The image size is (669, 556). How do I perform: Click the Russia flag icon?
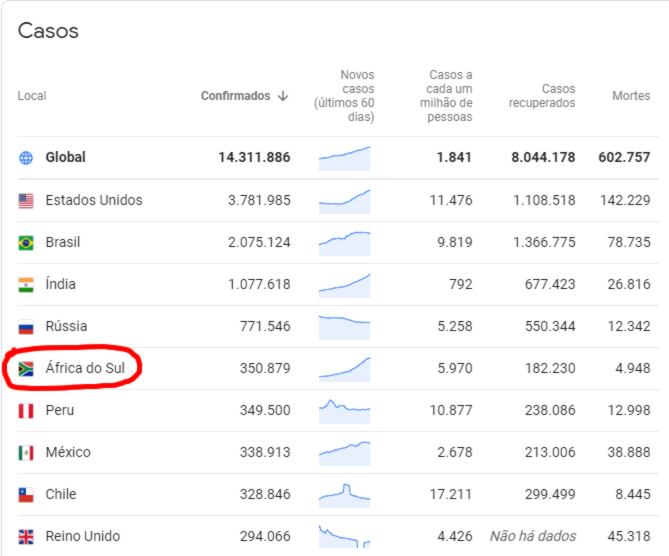(x=26, y=326)
